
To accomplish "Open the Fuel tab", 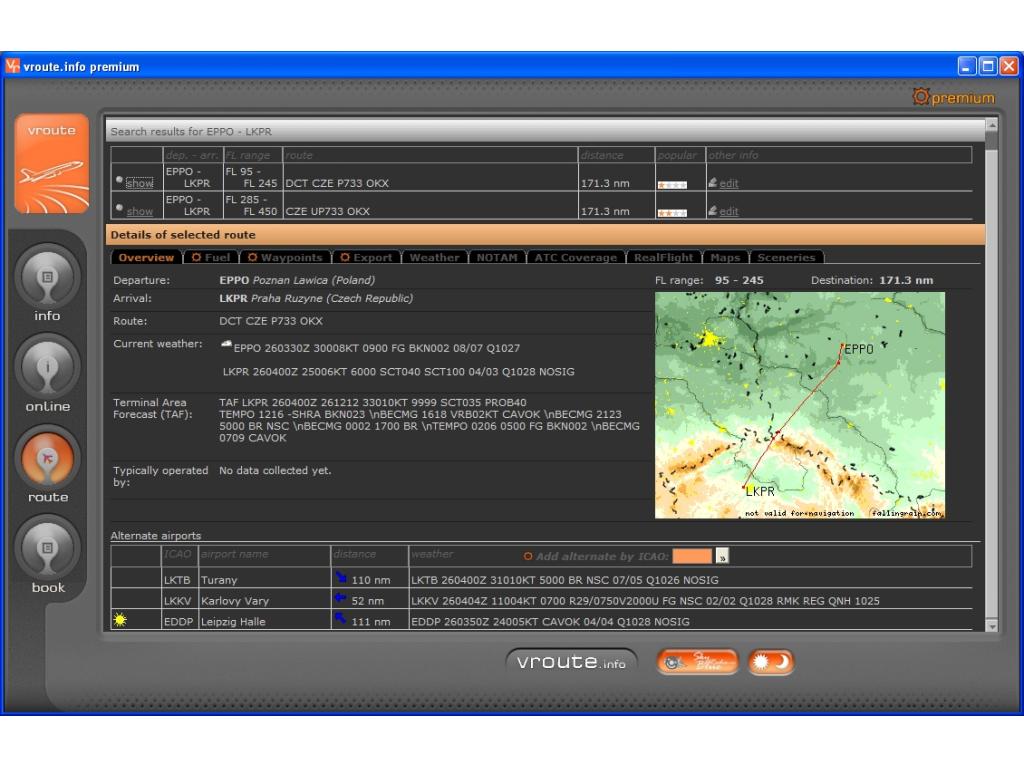I will point(211,257).
